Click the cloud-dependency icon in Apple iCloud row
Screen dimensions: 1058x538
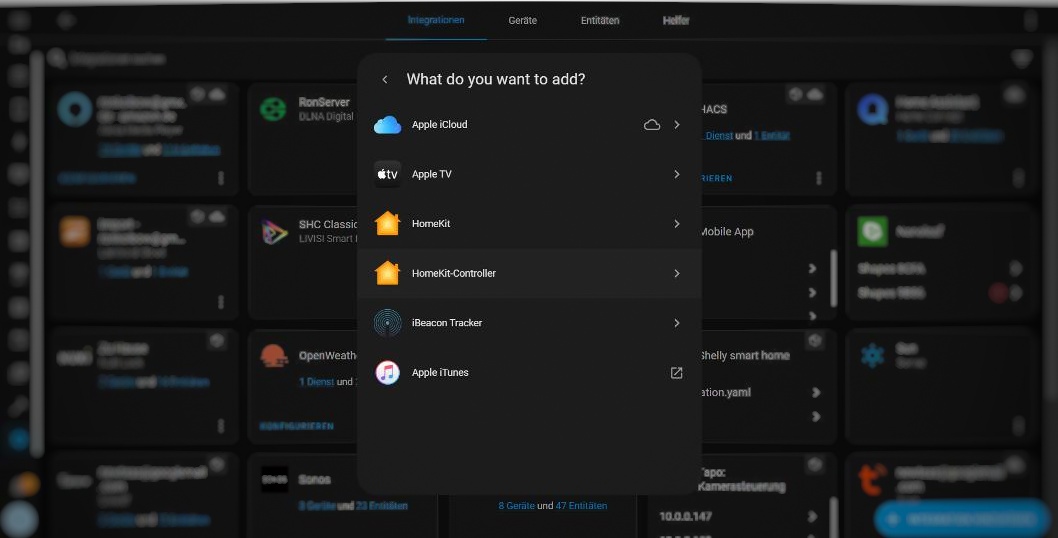point(652,125)
